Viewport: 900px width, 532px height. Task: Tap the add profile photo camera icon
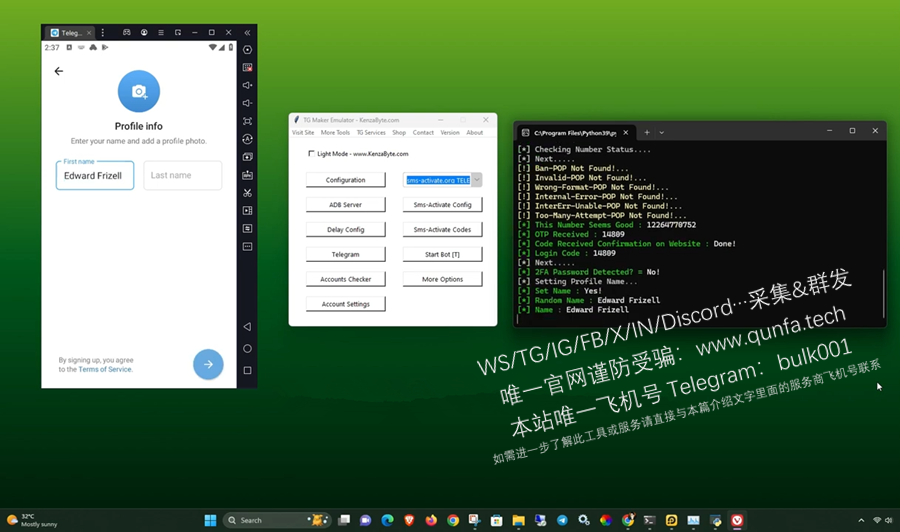tap(139, 91)
